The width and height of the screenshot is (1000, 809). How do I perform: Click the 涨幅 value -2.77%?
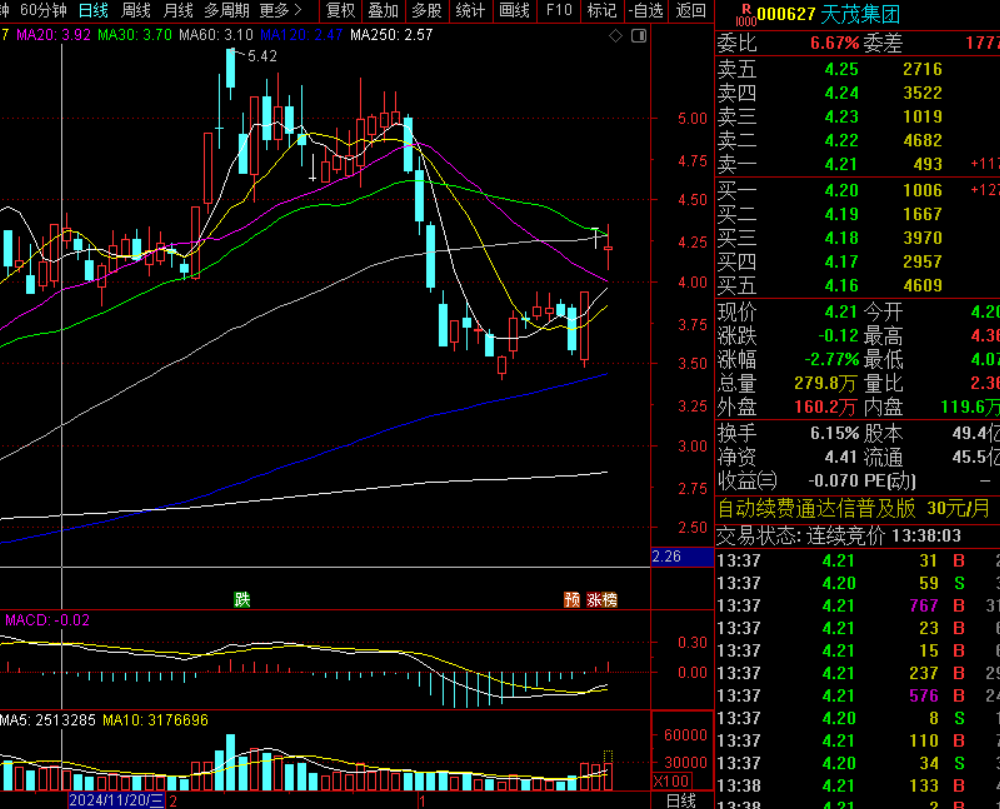coord(832,360)
